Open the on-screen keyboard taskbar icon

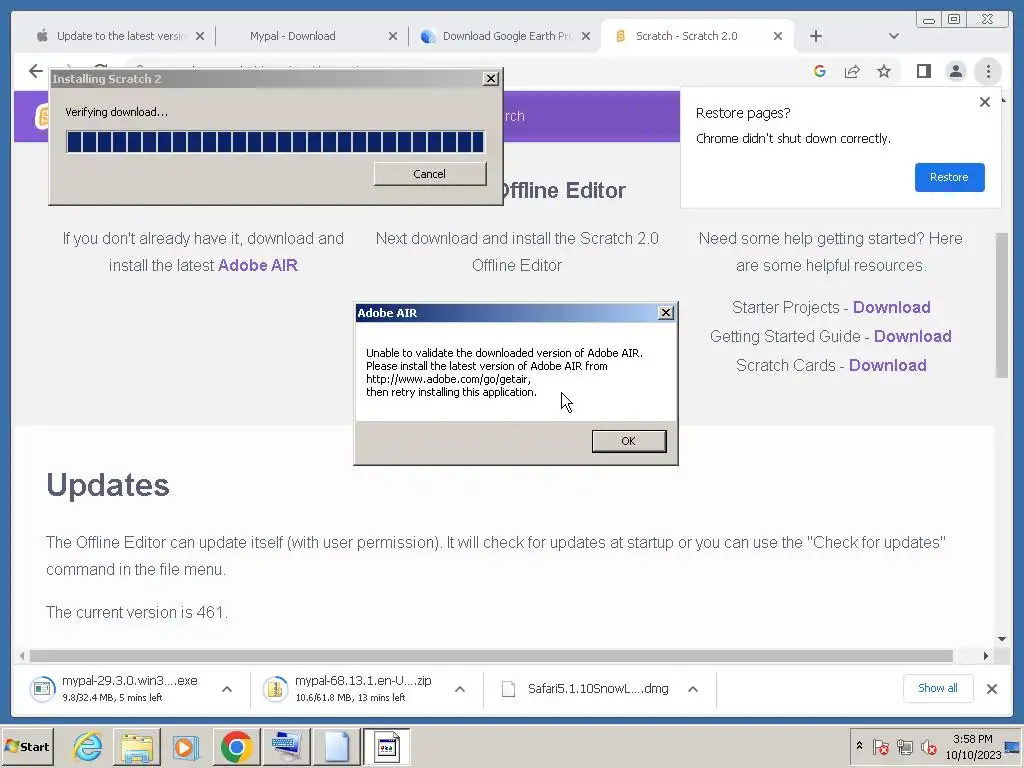286,746
